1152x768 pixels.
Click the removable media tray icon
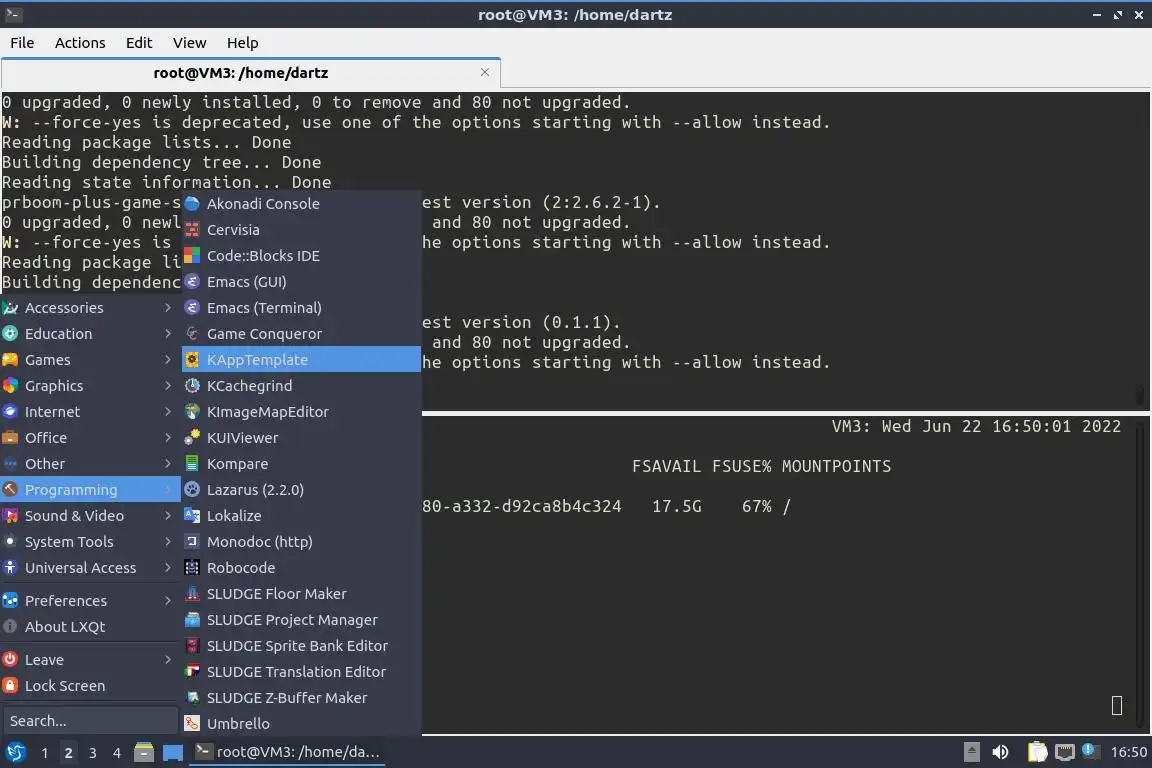(972, 753)
